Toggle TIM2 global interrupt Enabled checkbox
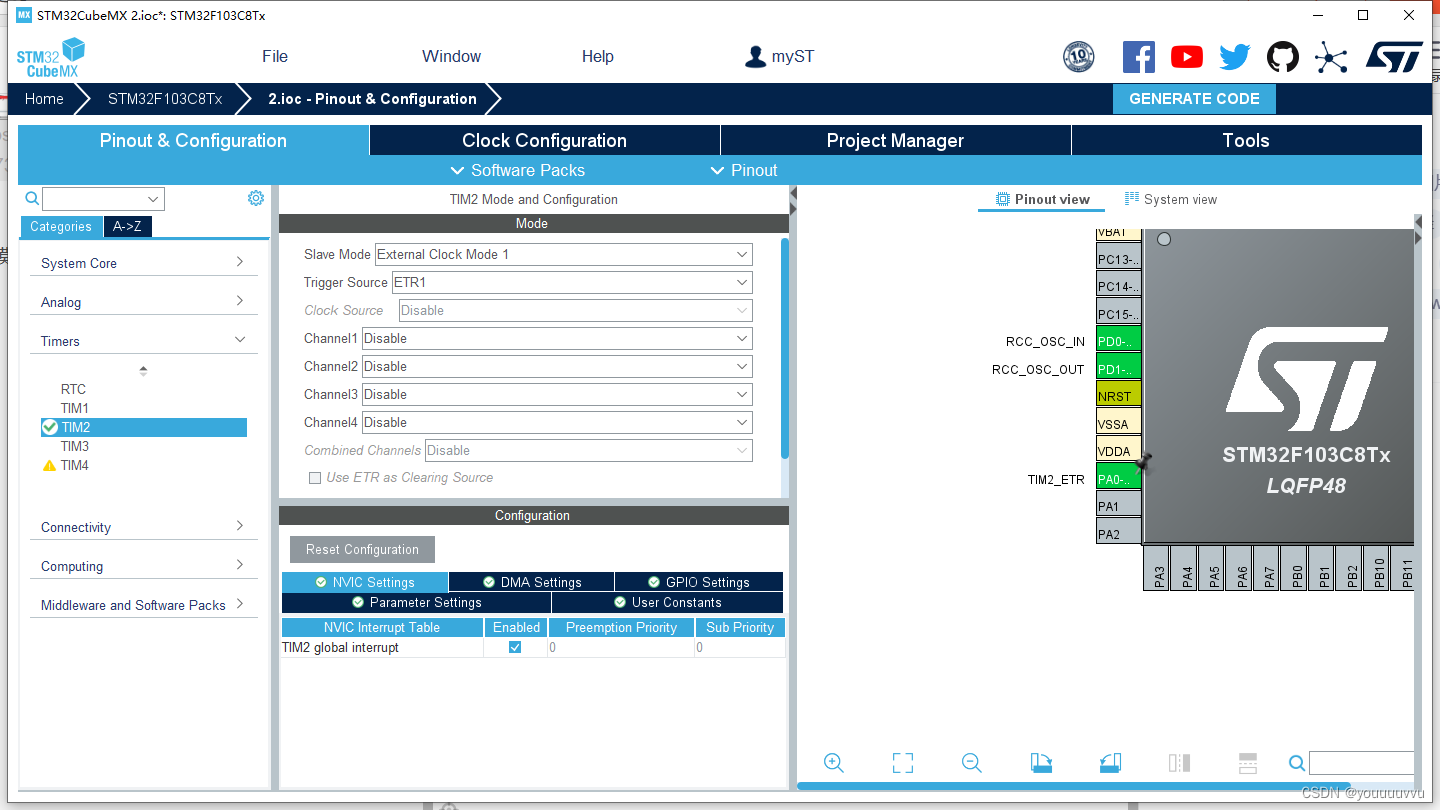Viewport: 1440px width, 810px height. coord(515,647)
